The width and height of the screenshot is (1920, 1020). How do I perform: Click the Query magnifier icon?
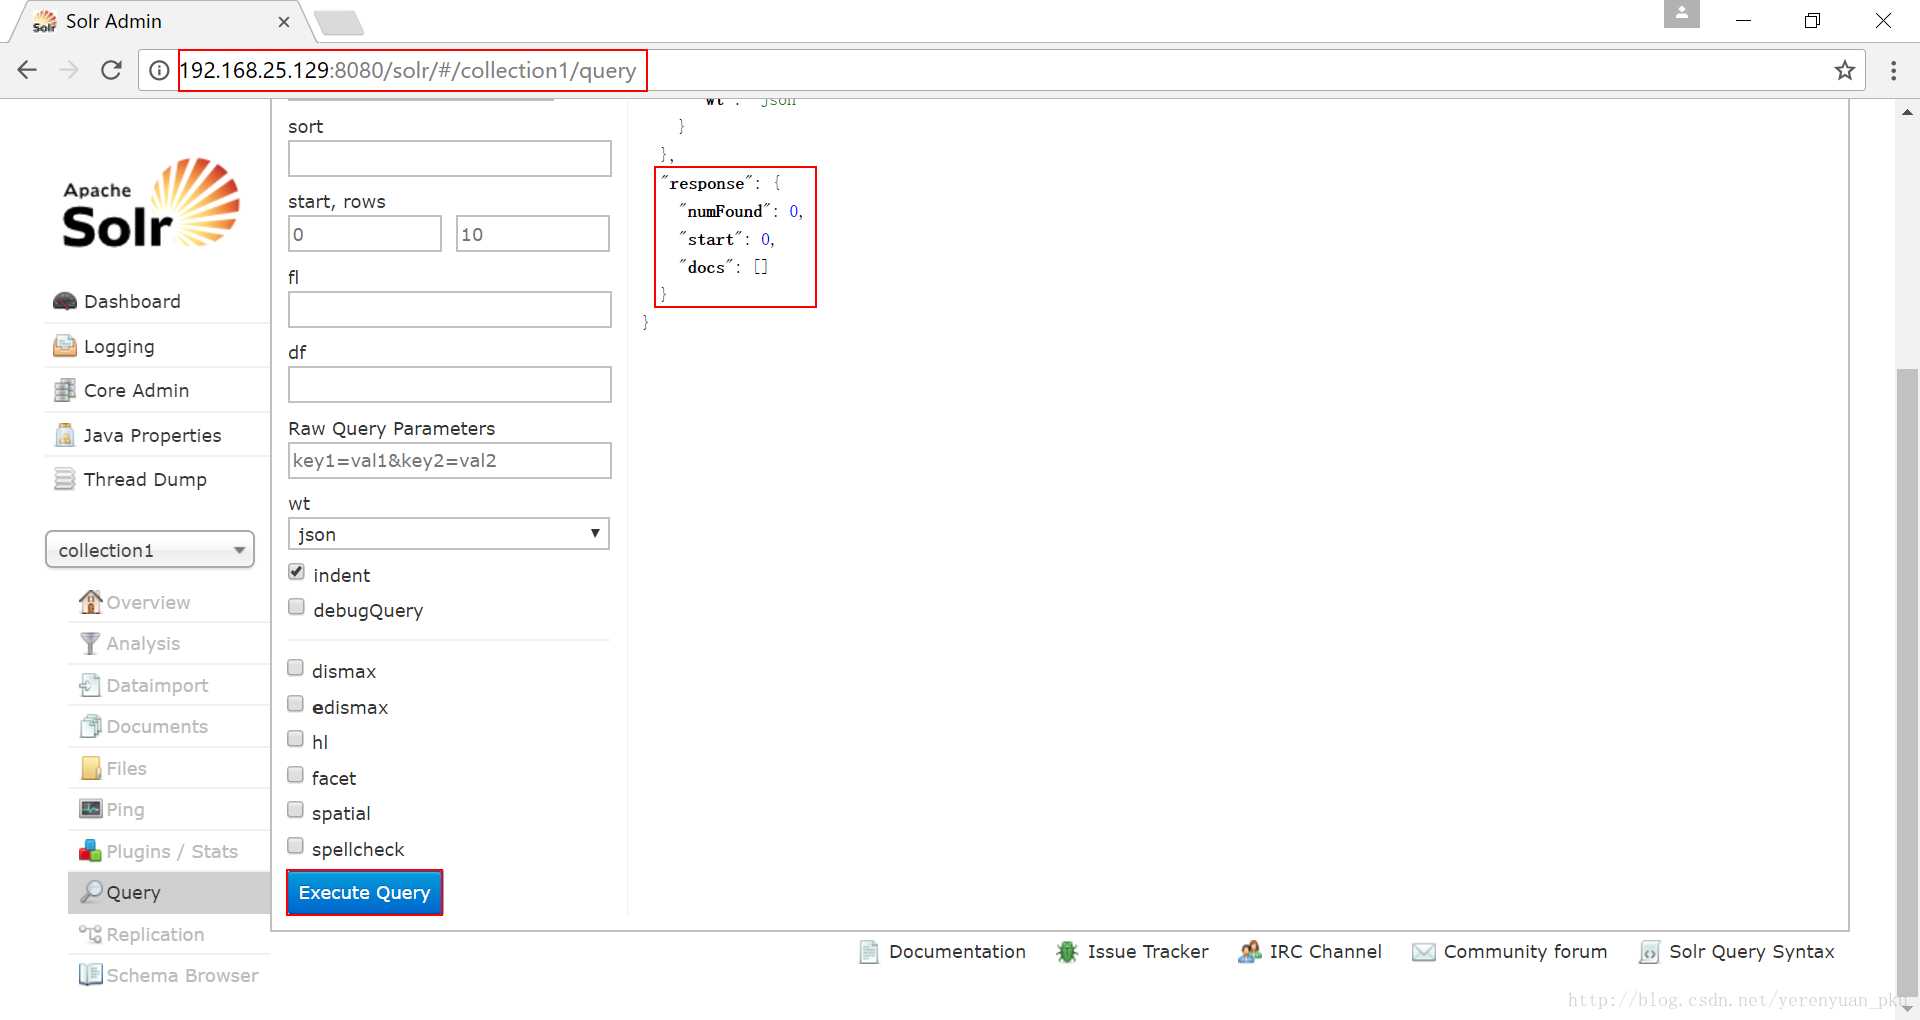tap(92, 892)
